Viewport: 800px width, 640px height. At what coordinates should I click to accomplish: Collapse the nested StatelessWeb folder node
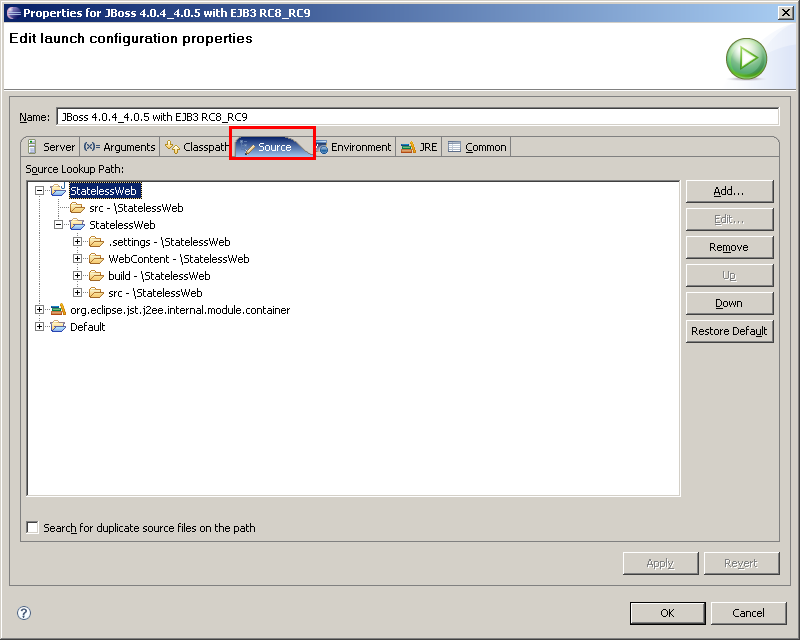coord(59,225)
